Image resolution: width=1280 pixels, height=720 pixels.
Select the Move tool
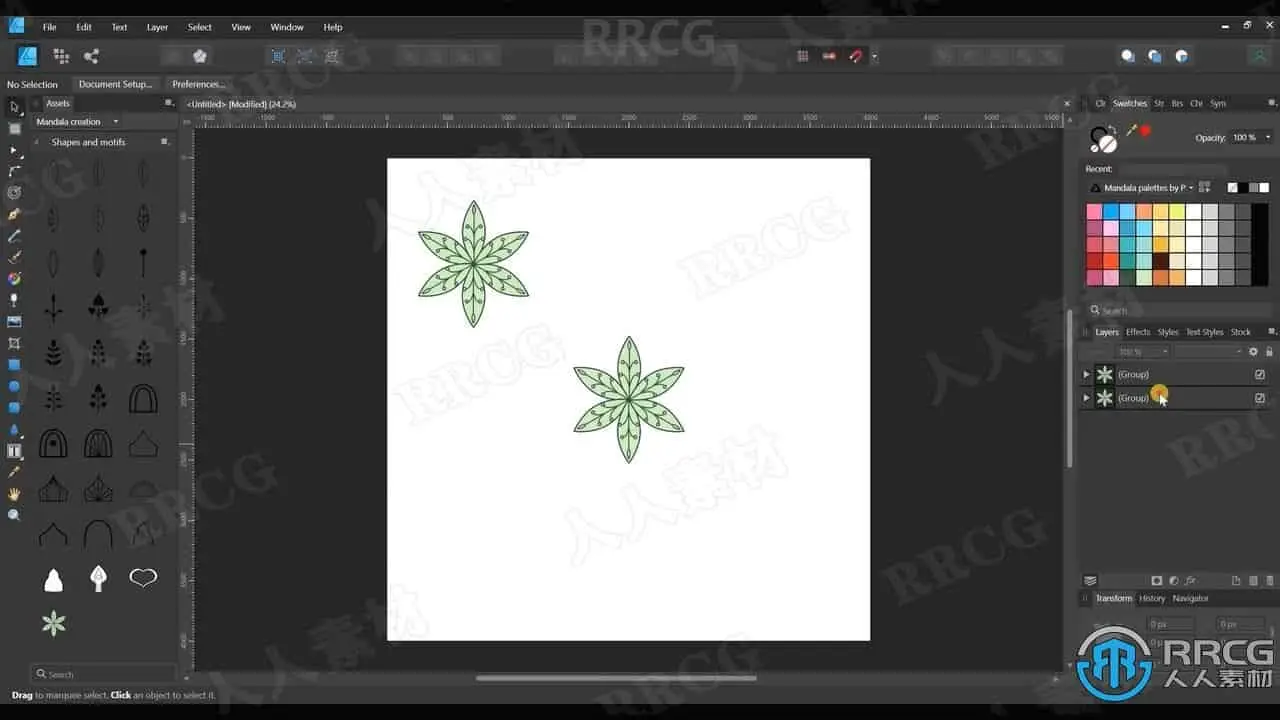point(14,106)
